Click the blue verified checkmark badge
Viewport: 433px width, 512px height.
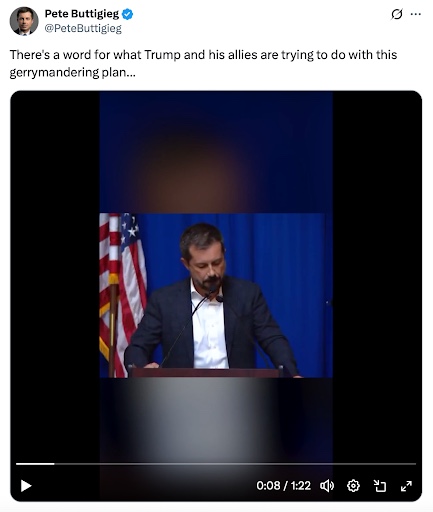pos(127,14)
